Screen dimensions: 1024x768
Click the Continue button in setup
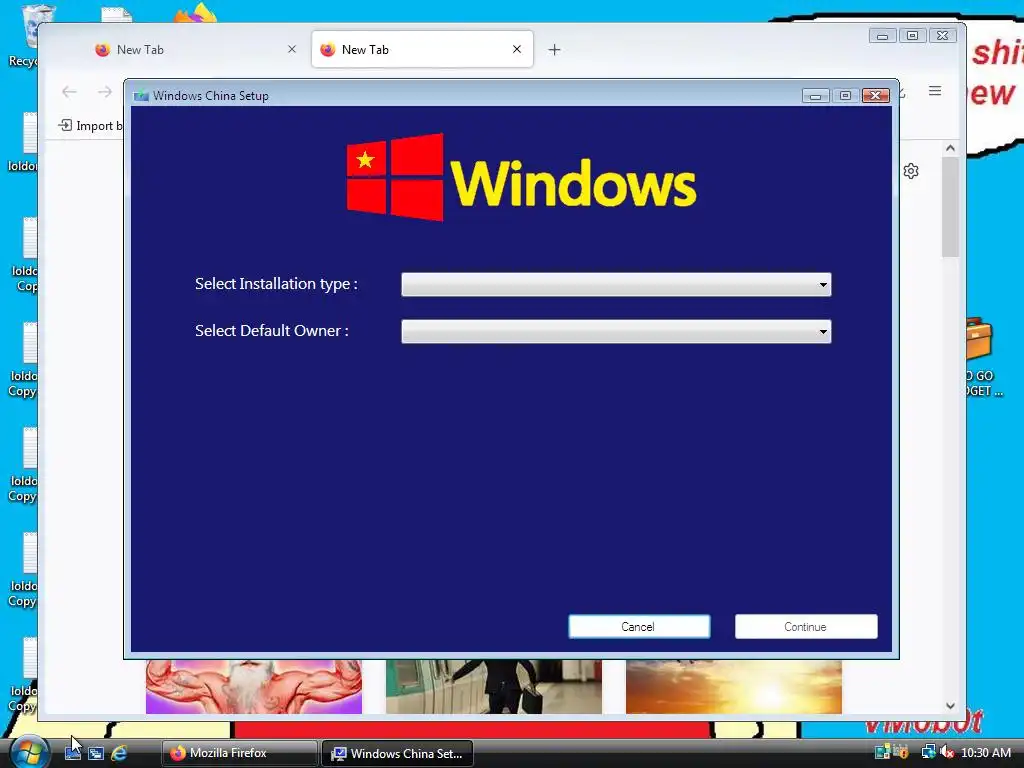pyautogui.click(x=806, y=627)
